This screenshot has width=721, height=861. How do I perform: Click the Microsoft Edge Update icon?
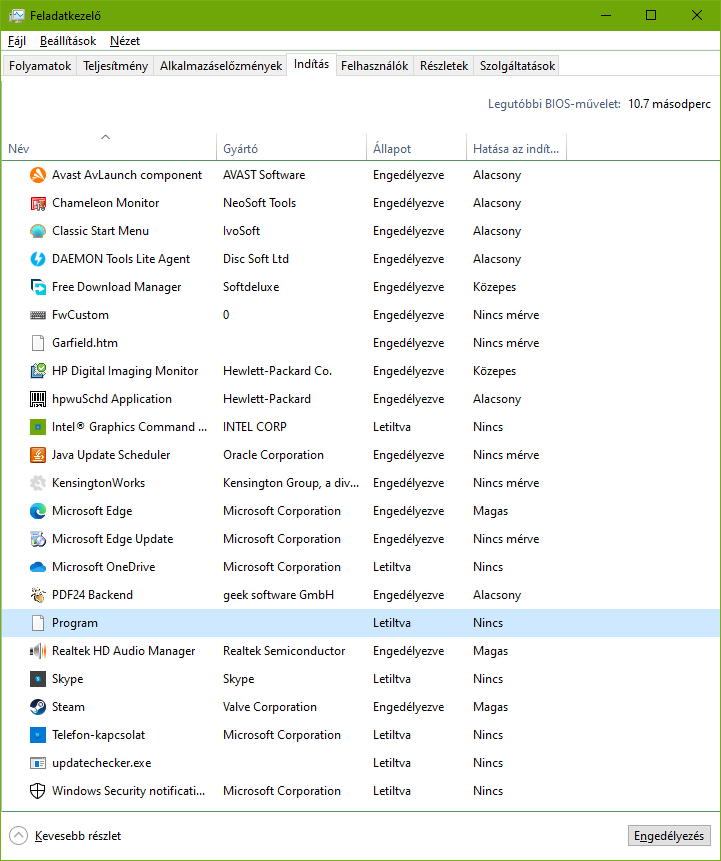coord(38,539)
